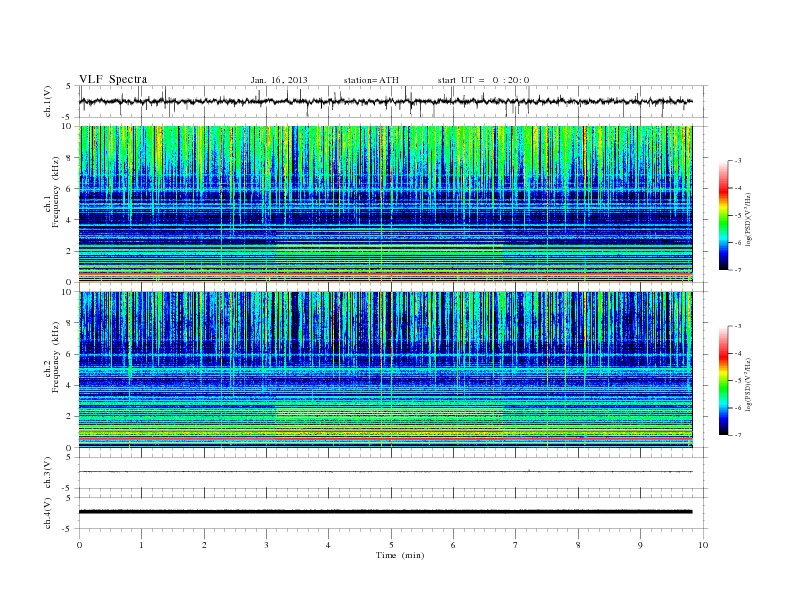
Task: Click the ch.3 voltage trace line
Action: (x=386, y=472)
